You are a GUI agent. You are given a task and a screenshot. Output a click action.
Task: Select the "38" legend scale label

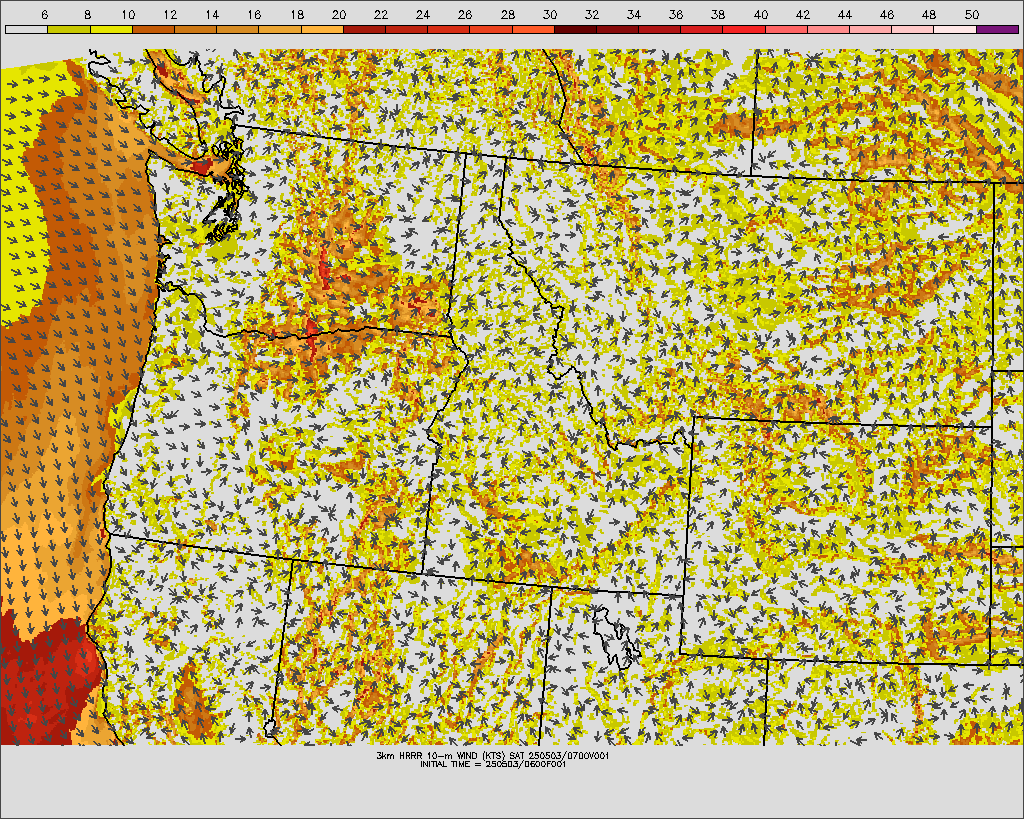tap(718, 14)
